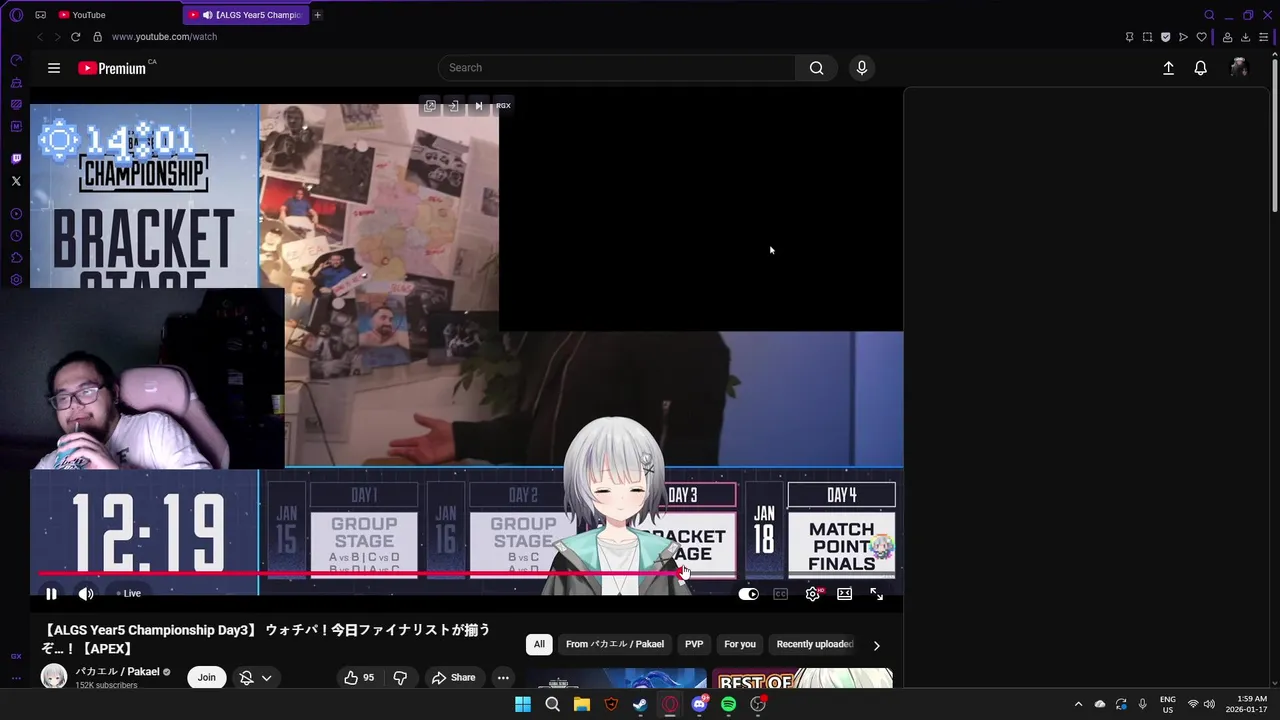Pop out video using detach icon

click(430, 106)
